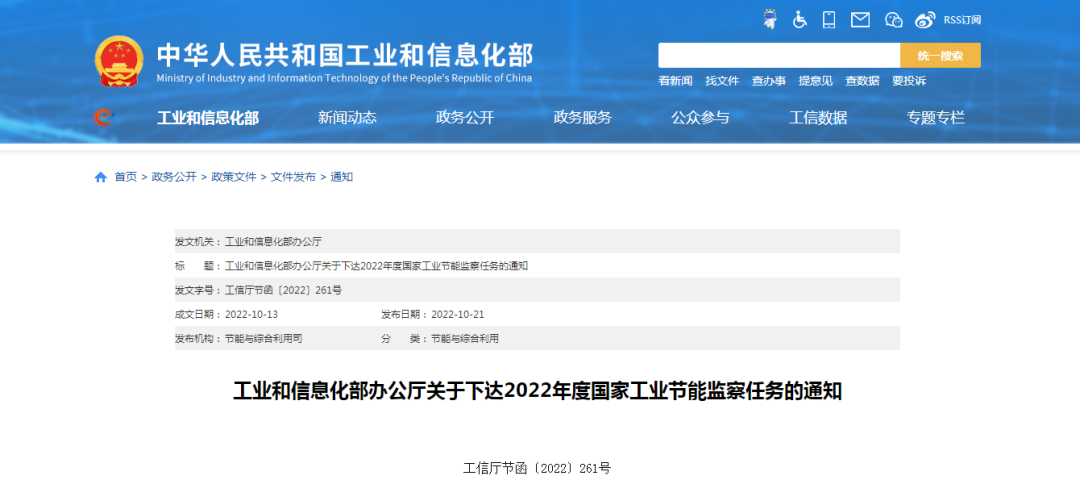Click the wheelchair accessibility icon

click(x=799, y=19)
